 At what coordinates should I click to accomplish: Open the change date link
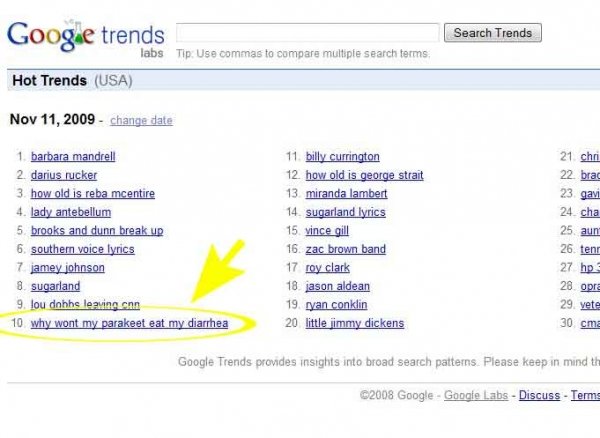141,120
